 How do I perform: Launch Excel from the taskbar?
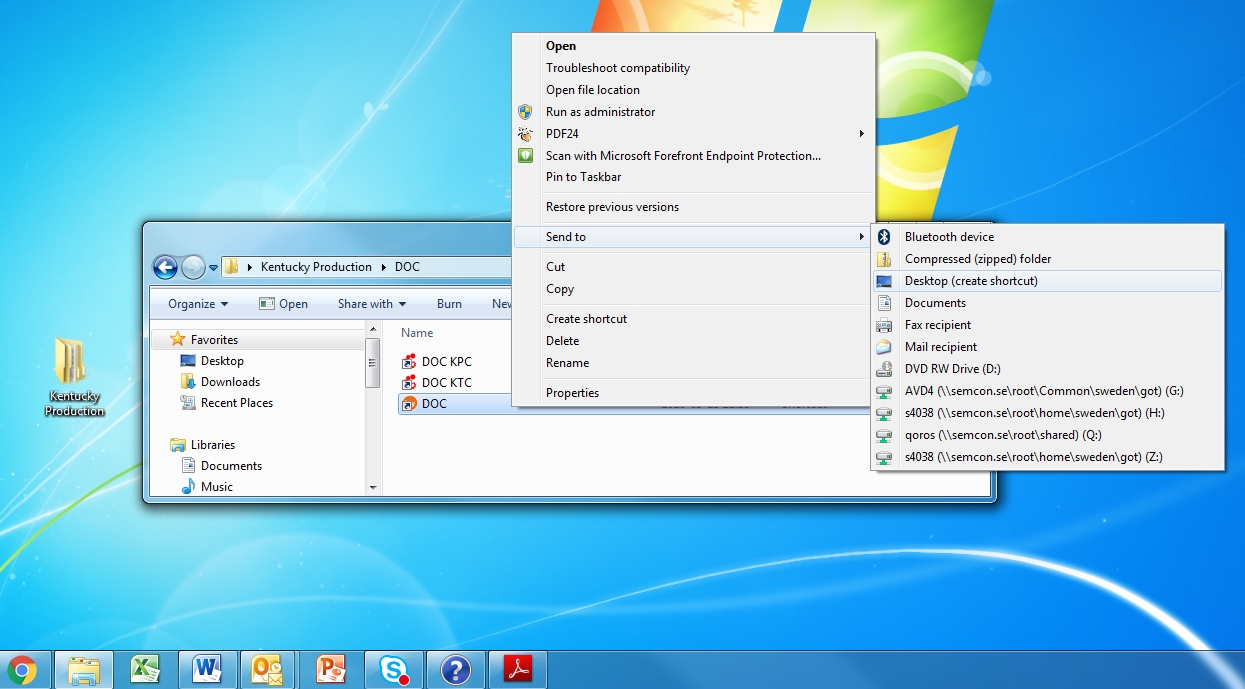(146, 669)
